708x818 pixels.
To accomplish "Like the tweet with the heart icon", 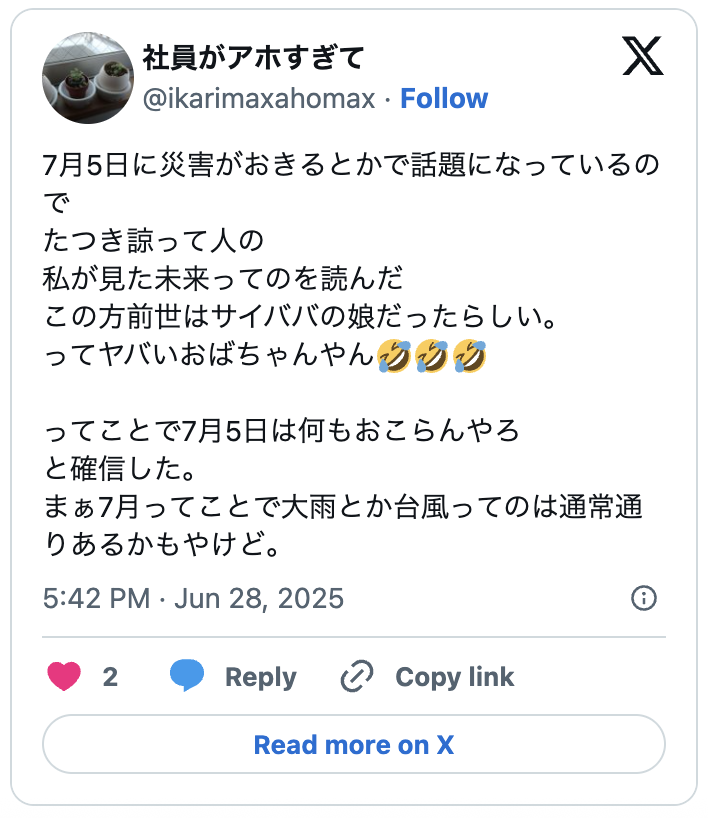I will pyautogui.click(x=64, y=677).
